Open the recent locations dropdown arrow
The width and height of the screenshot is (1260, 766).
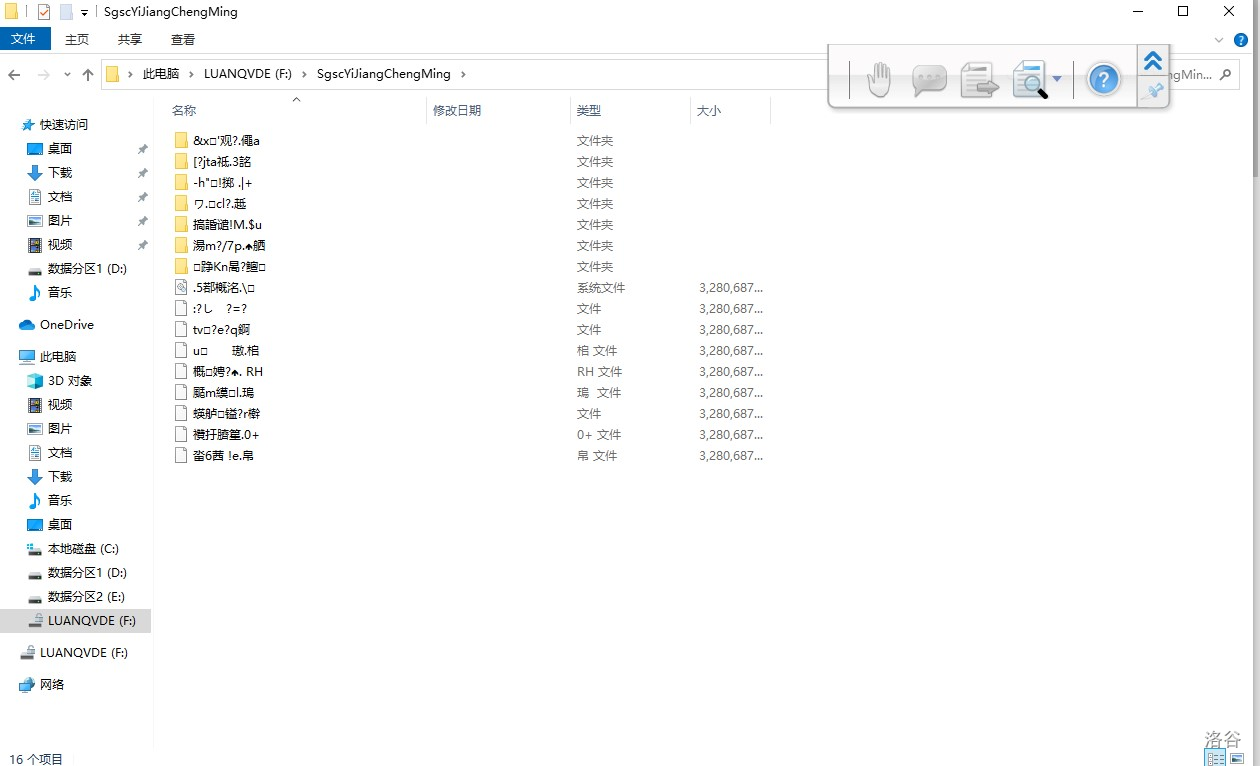(x=67, y=75)
